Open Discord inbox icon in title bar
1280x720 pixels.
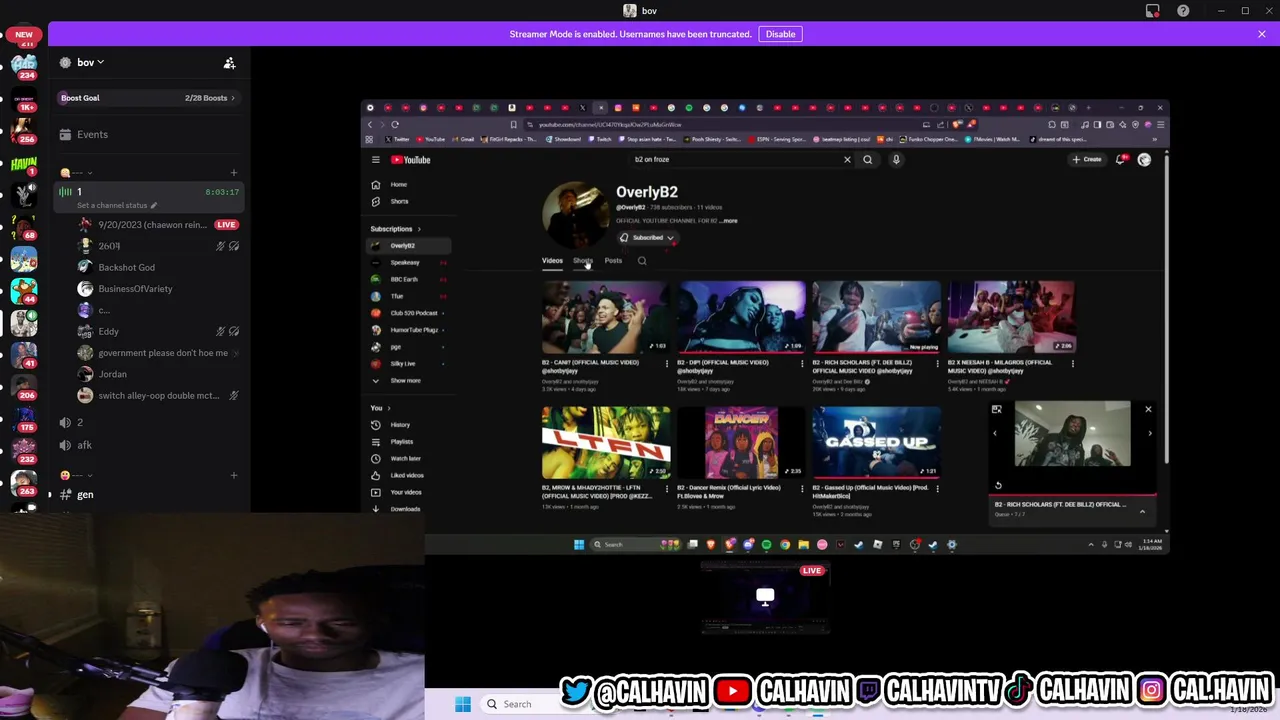(1153, 11)
